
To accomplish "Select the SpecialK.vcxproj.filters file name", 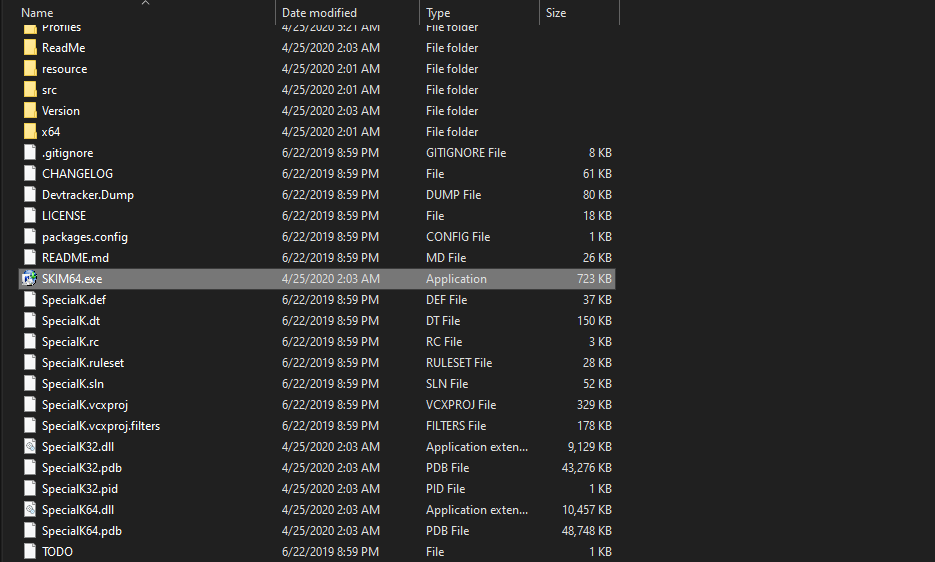I will coord(101,426).
